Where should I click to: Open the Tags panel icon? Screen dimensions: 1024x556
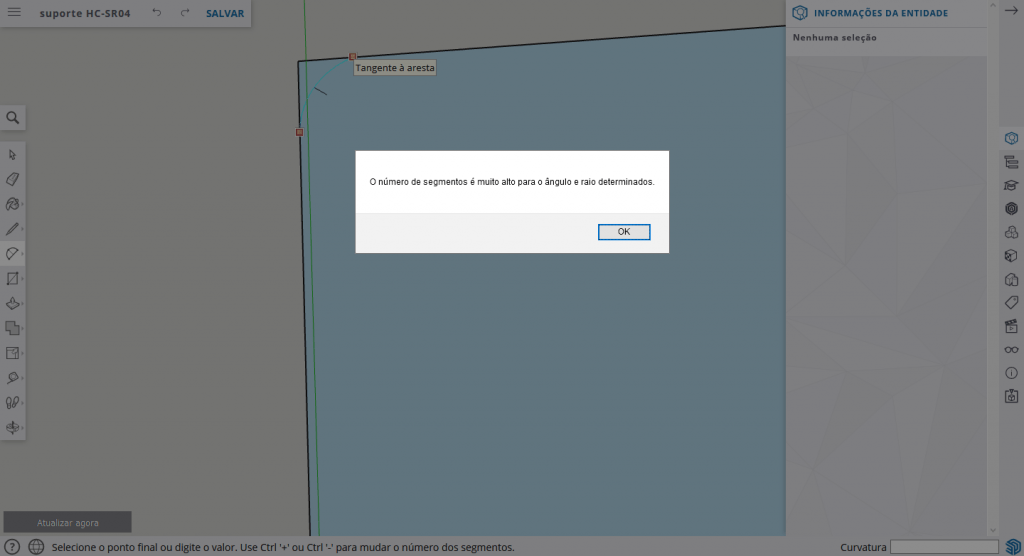(x=1011, y=303)
